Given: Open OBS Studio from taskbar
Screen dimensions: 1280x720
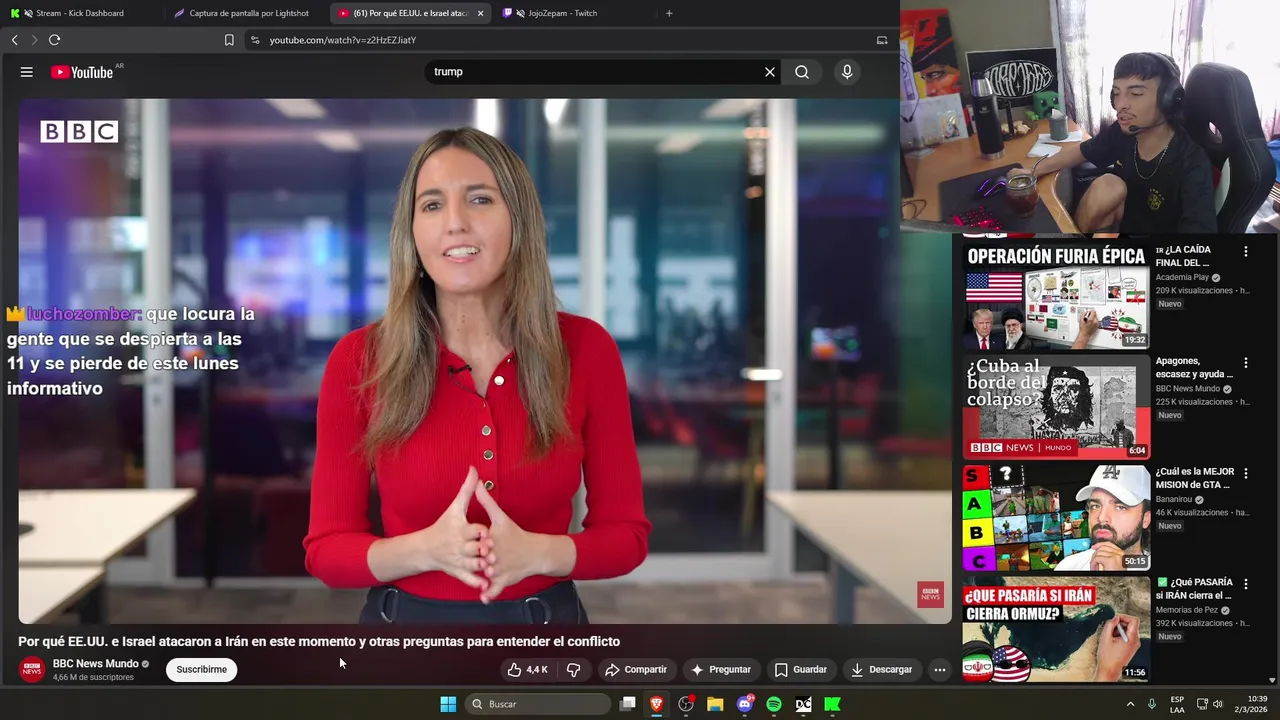Looking at the screenshot, I should click(x=686, y=704).
